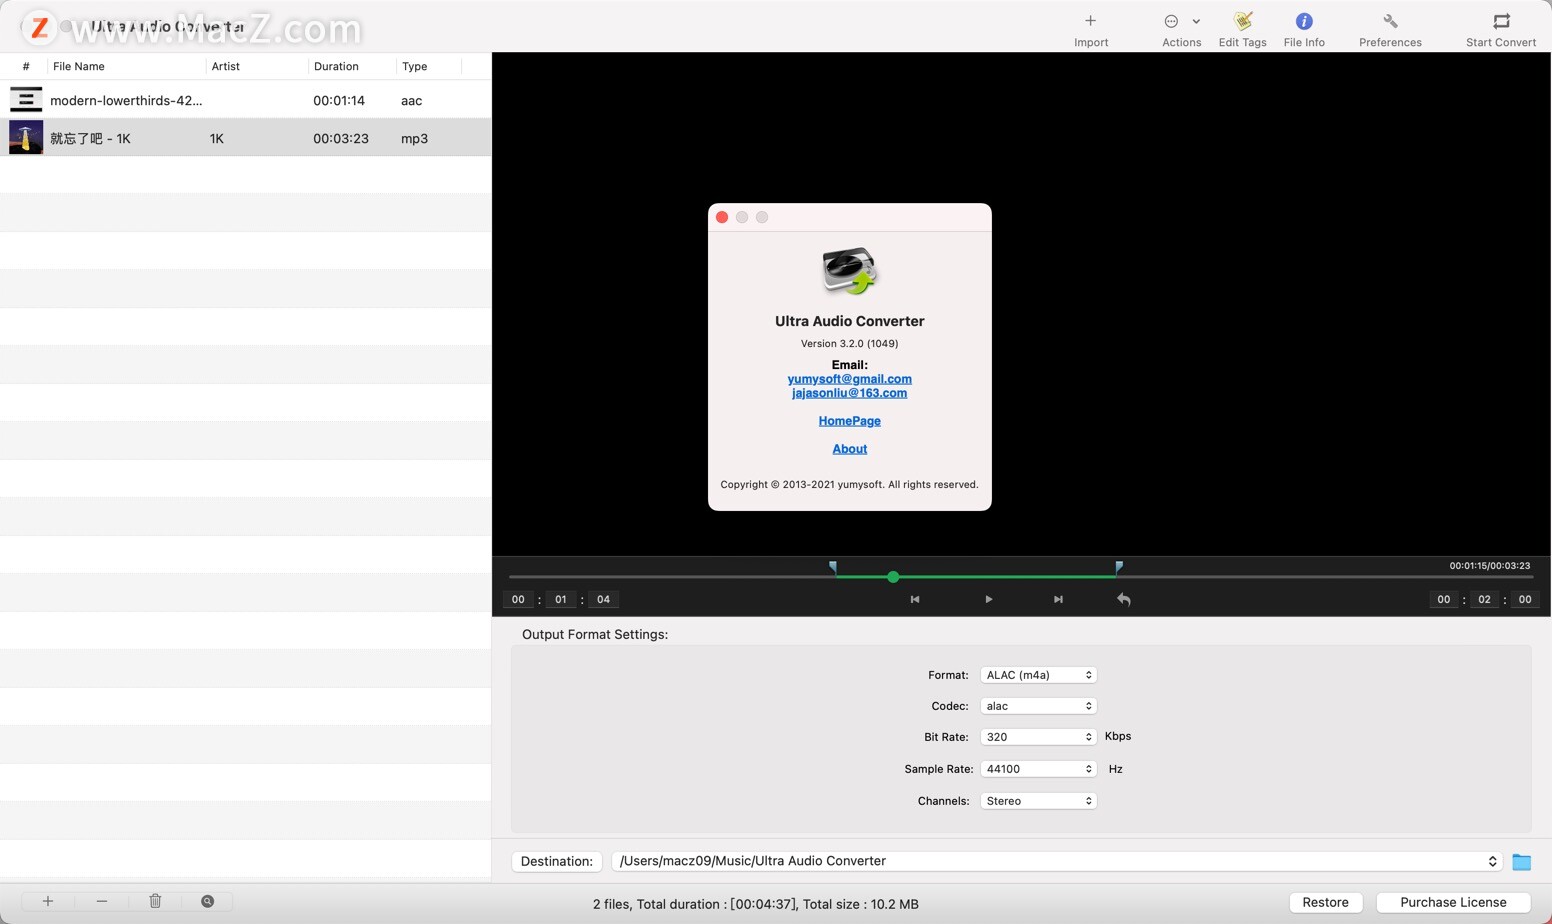Viewport: 1552px width, 924px height.
Task: Click the status text showing total duration
Action: 755,904
